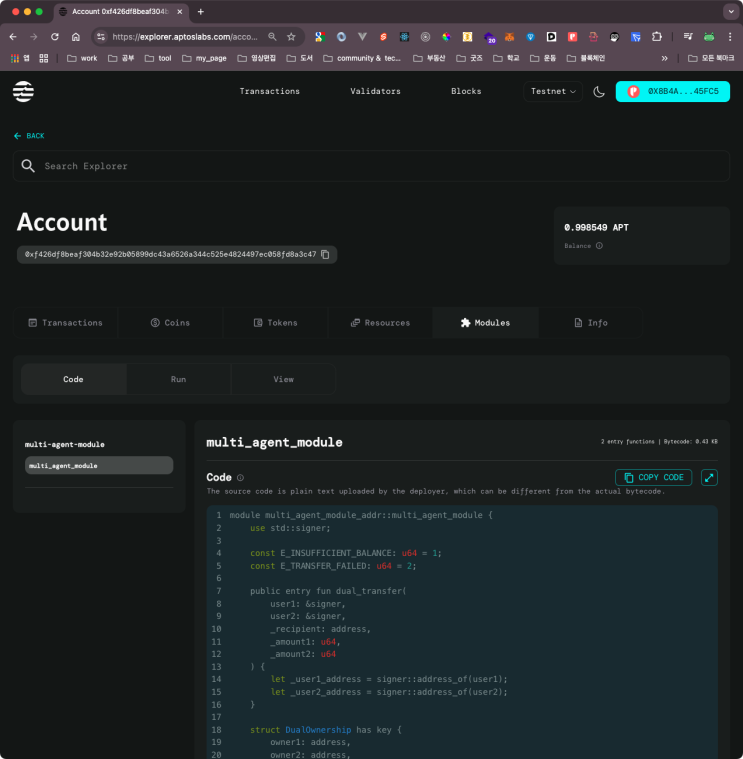The width and height of the screenshot is (743, 759).
Task: Select the View sub-tab
Action: 284,380
